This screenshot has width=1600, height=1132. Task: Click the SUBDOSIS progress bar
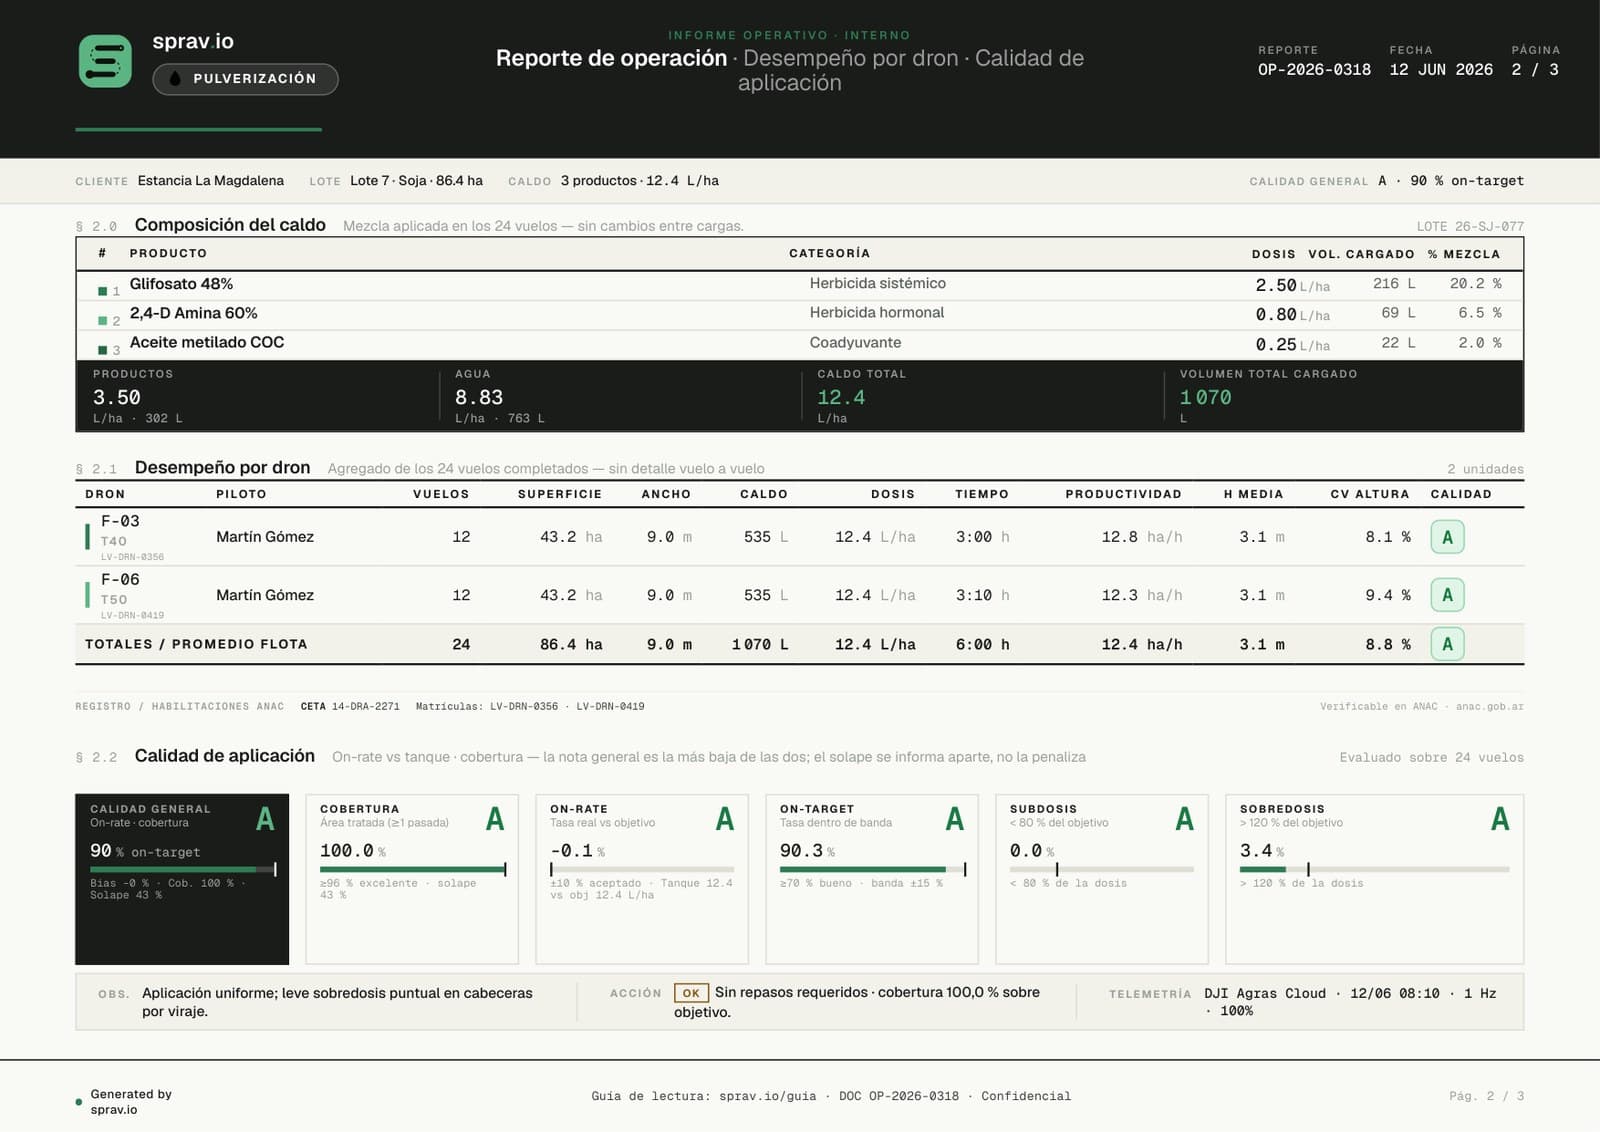pyautogui.click(x=1102, y=869)
